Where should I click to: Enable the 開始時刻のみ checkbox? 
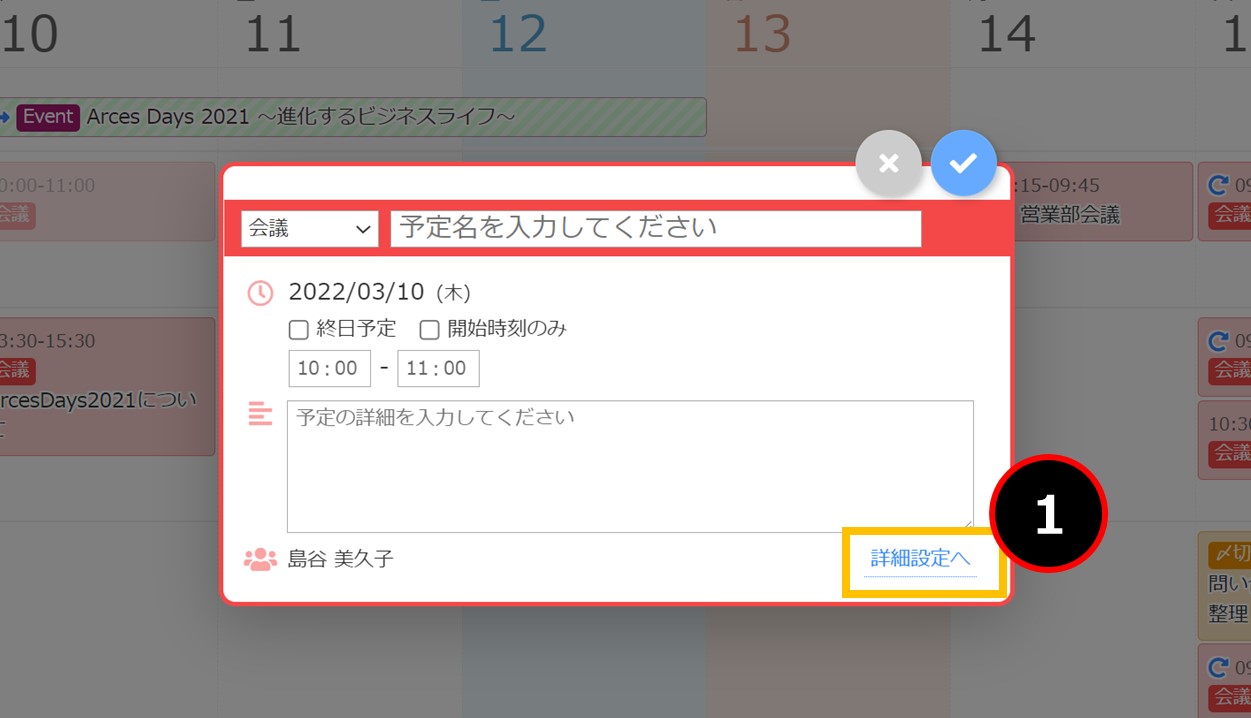(x=429, y=329)
